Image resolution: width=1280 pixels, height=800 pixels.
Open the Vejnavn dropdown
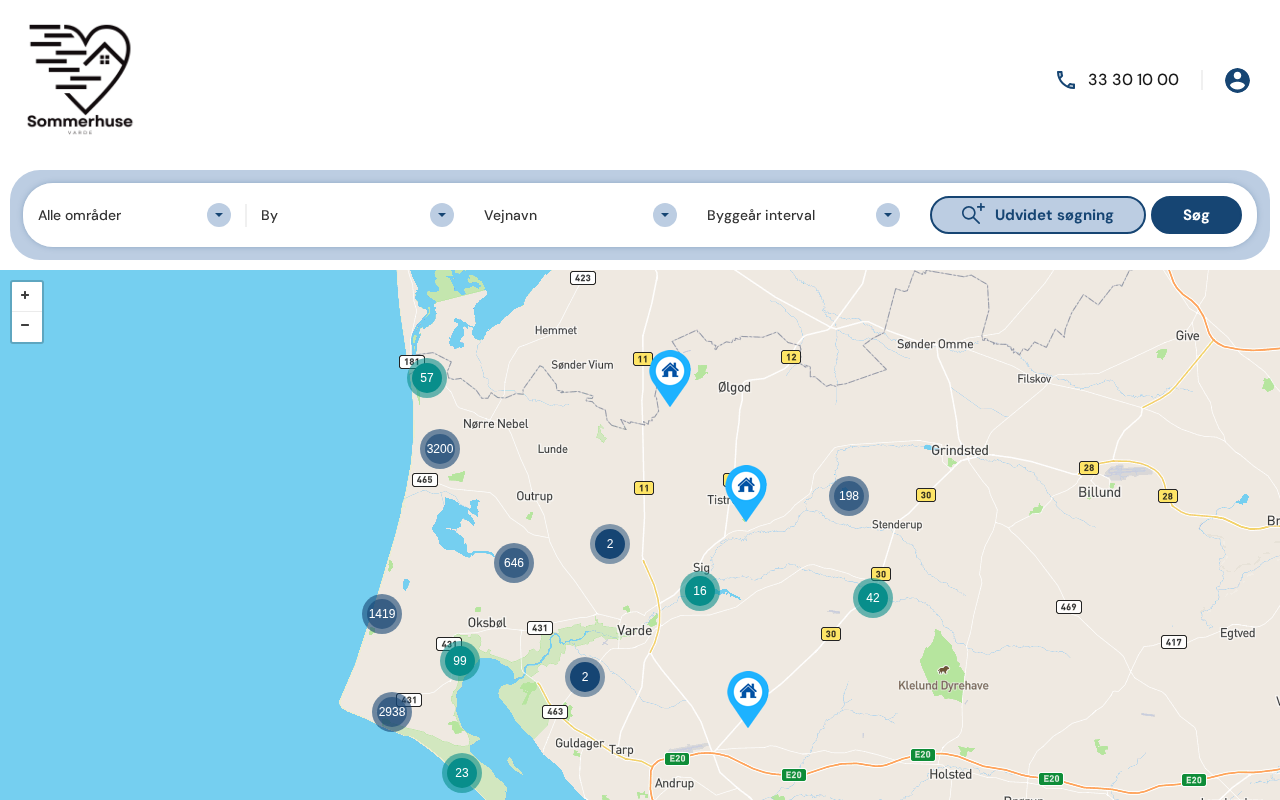click(x=580, y=215)
